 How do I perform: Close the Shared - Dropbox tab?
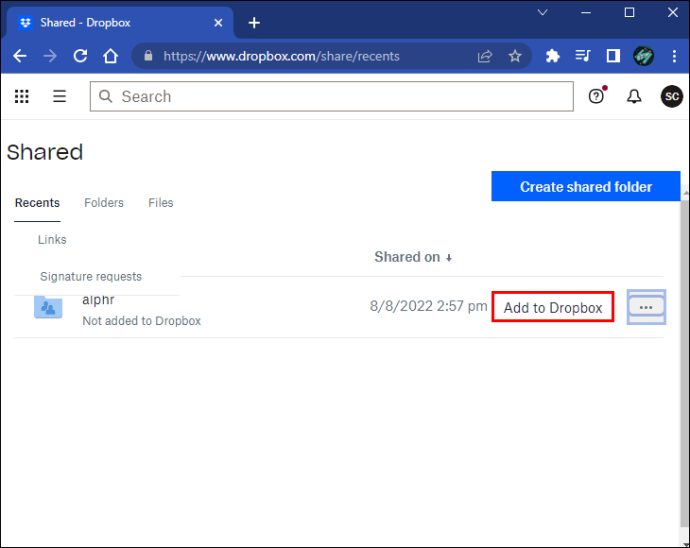pyautogui.click(x=218, y=22)
